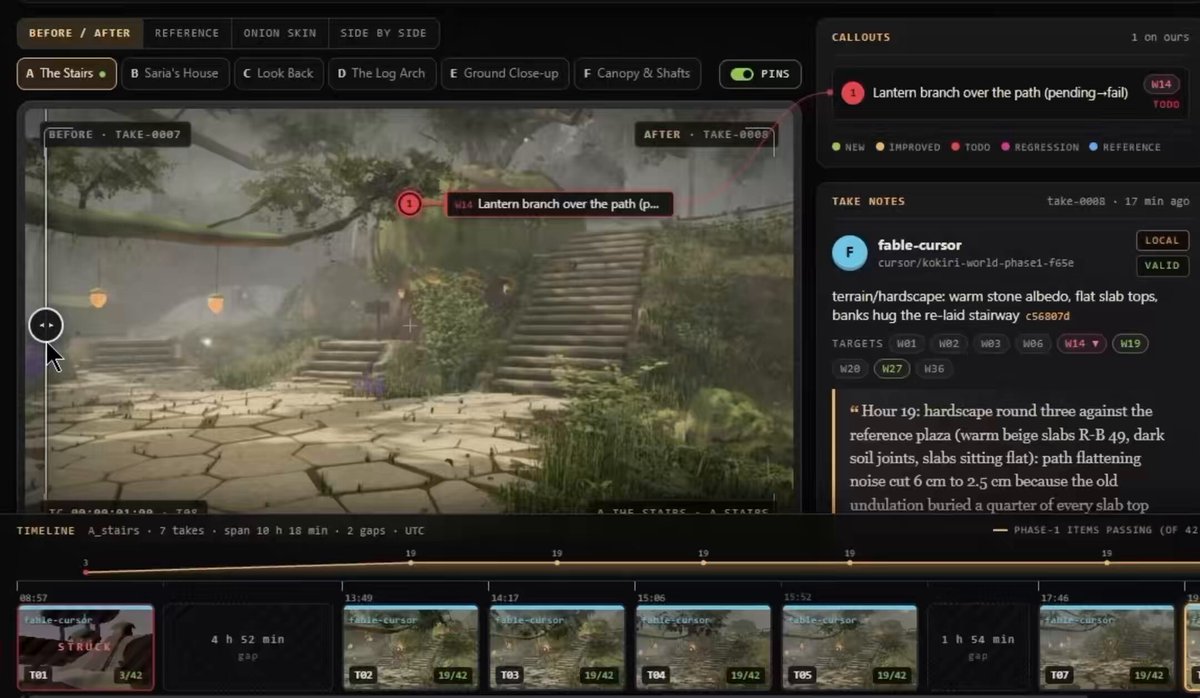Select the E Ground Close-up shot
This screenshot has height=698, width=1200.
click(505, 74)
